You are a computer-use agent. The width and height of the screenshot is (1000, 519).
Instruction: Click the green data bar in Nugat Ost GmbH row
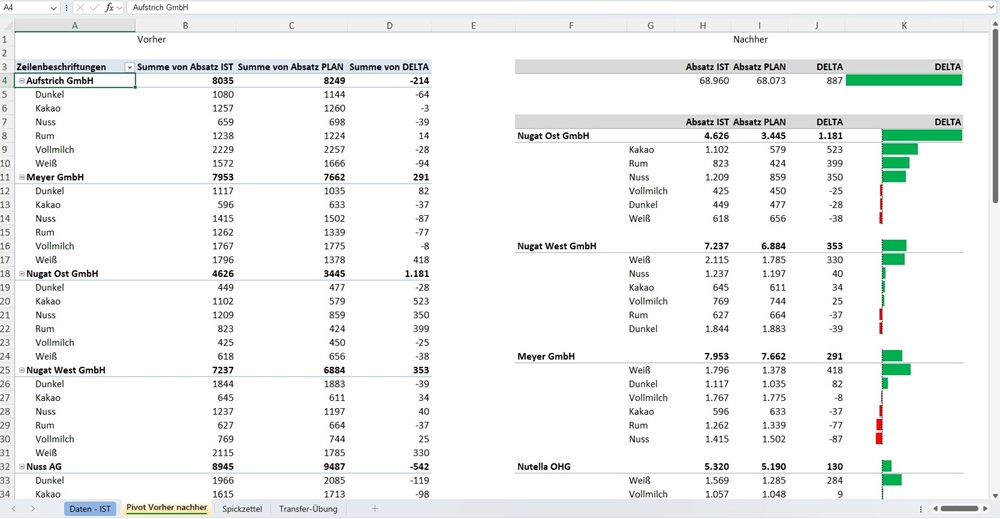tap(922, 136)
